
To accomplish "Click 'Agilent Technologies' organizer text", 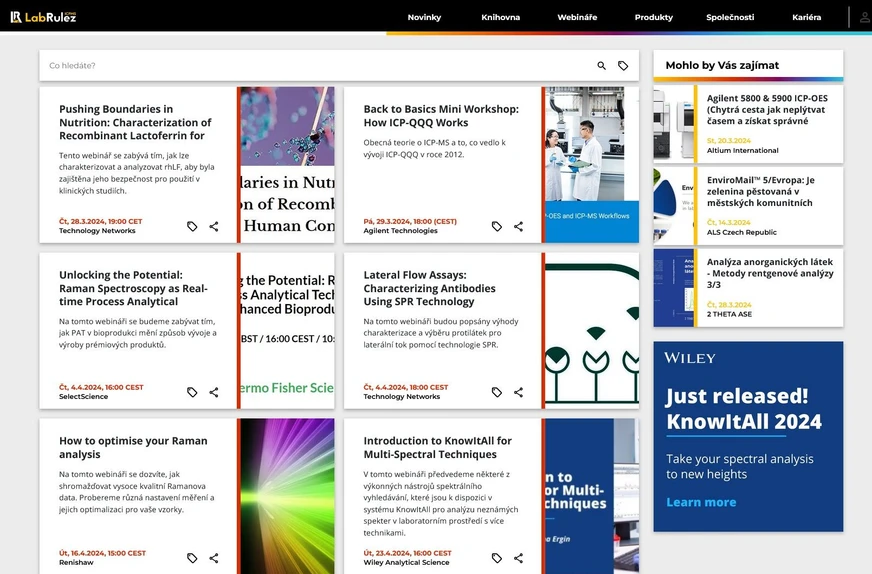I will [x=400, y=231].
